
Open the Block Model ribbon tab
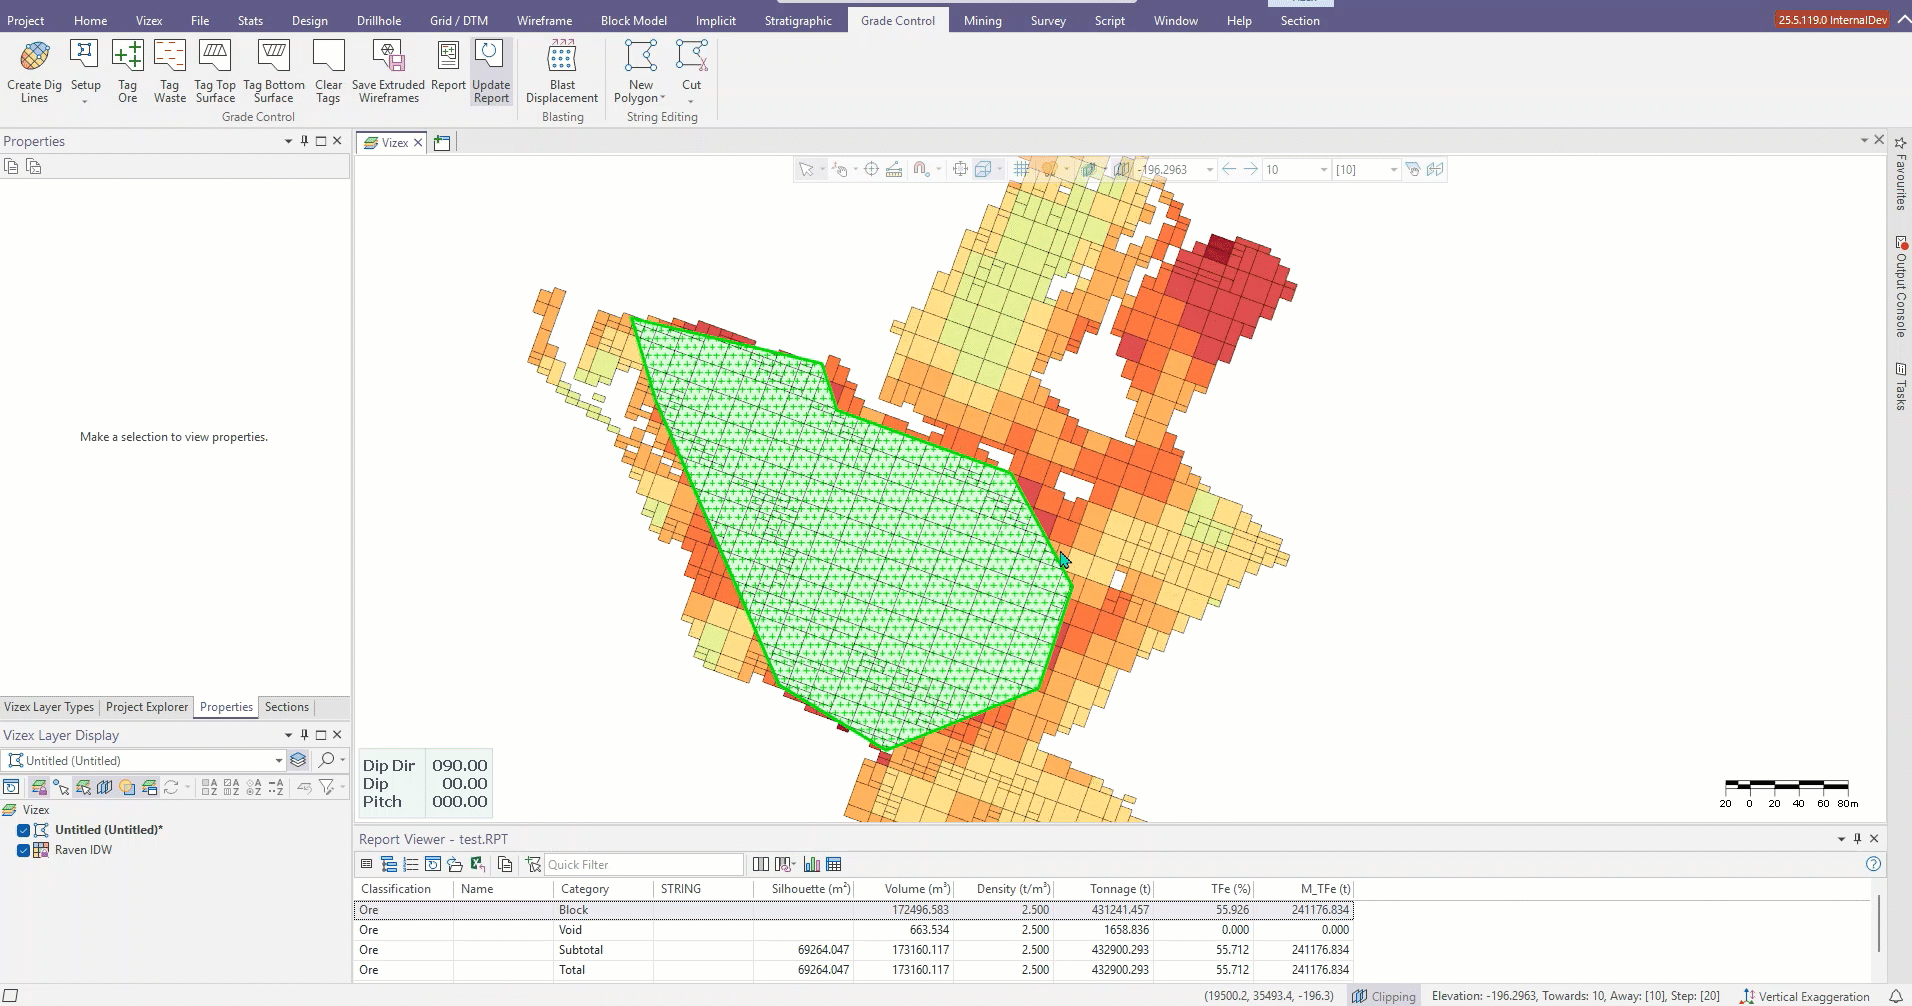pyautogui.click(x=633, y=20)
